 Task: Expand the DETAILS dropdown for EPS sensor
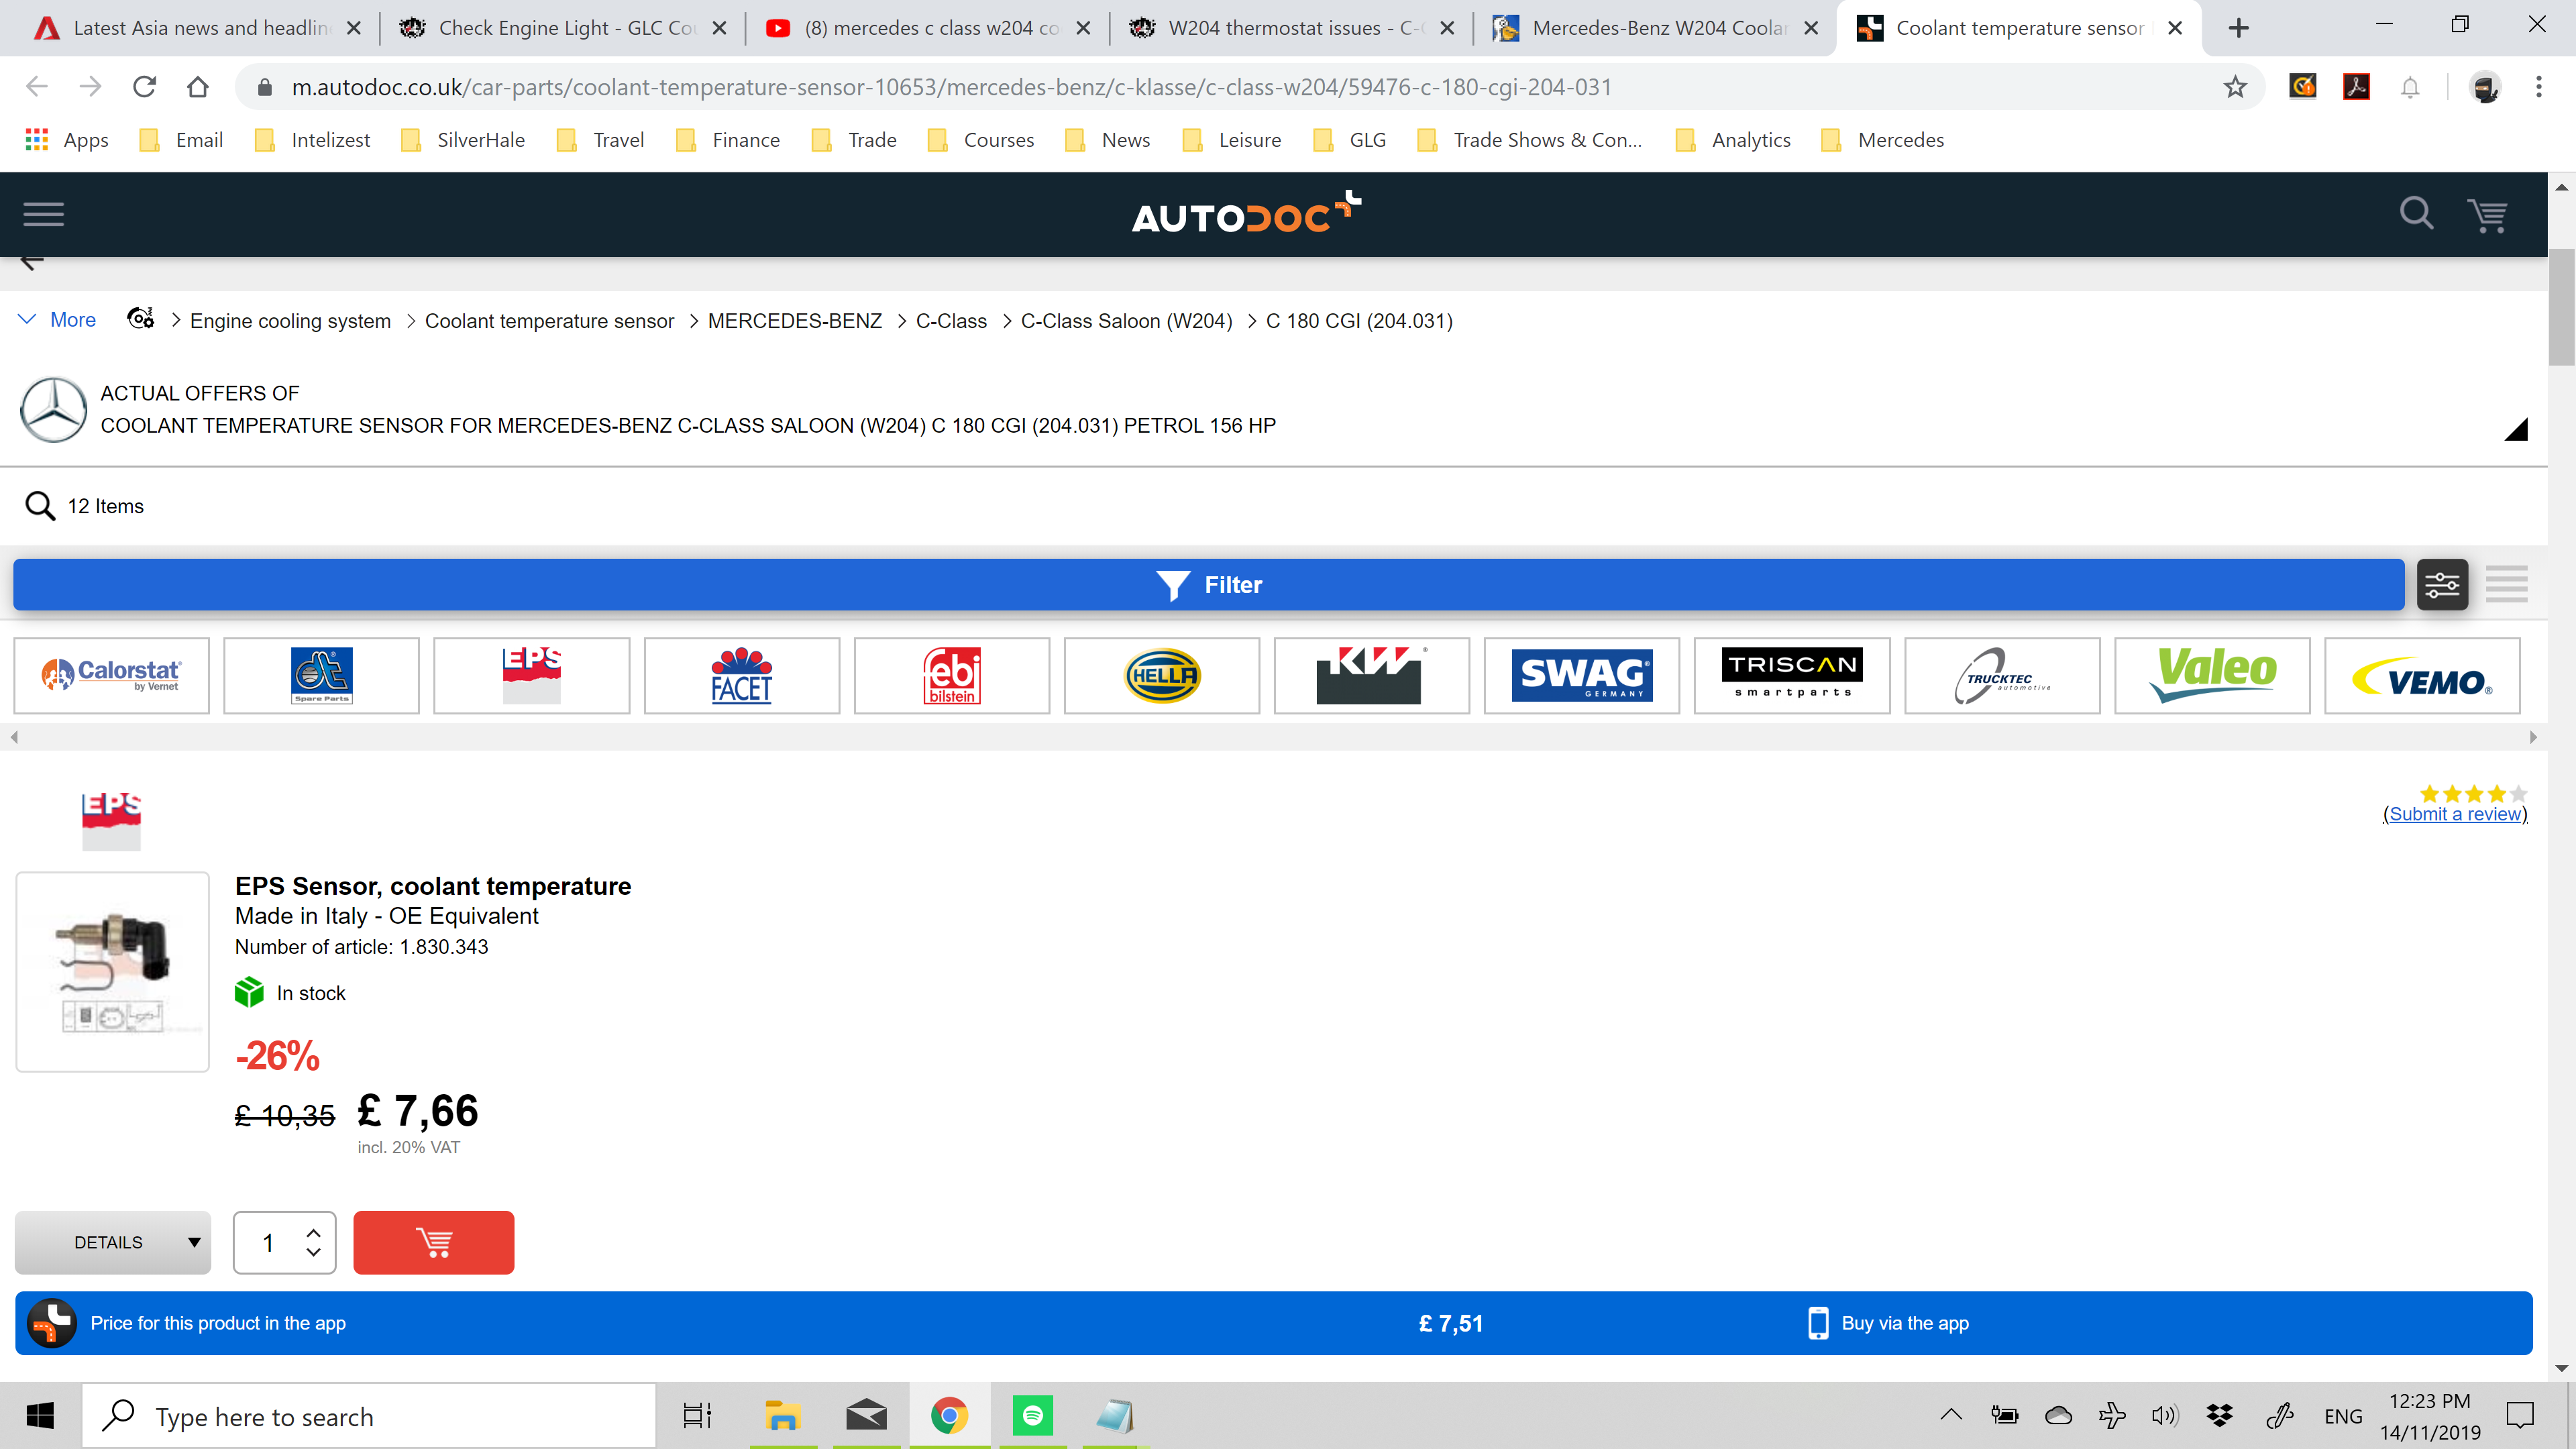tap(113, 1242)
